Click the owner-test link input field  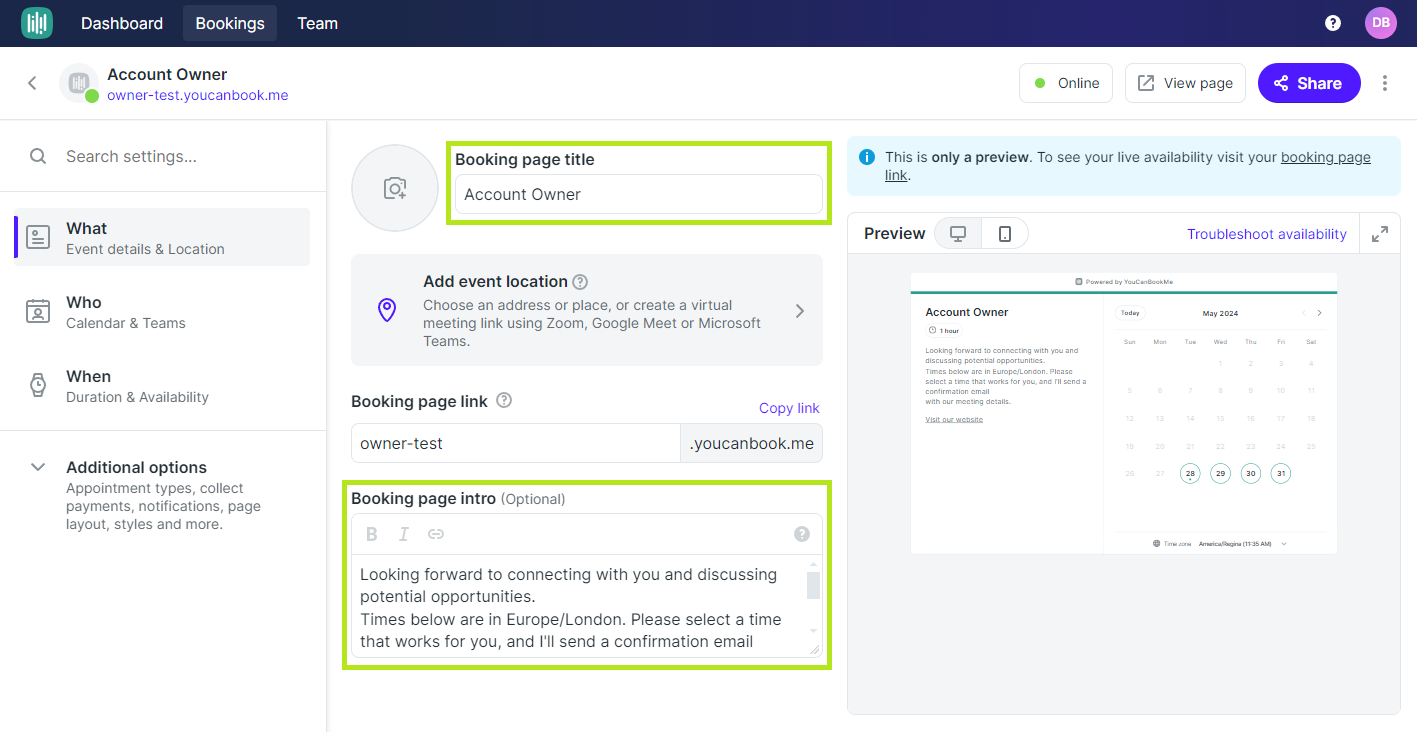coord(516,443)
